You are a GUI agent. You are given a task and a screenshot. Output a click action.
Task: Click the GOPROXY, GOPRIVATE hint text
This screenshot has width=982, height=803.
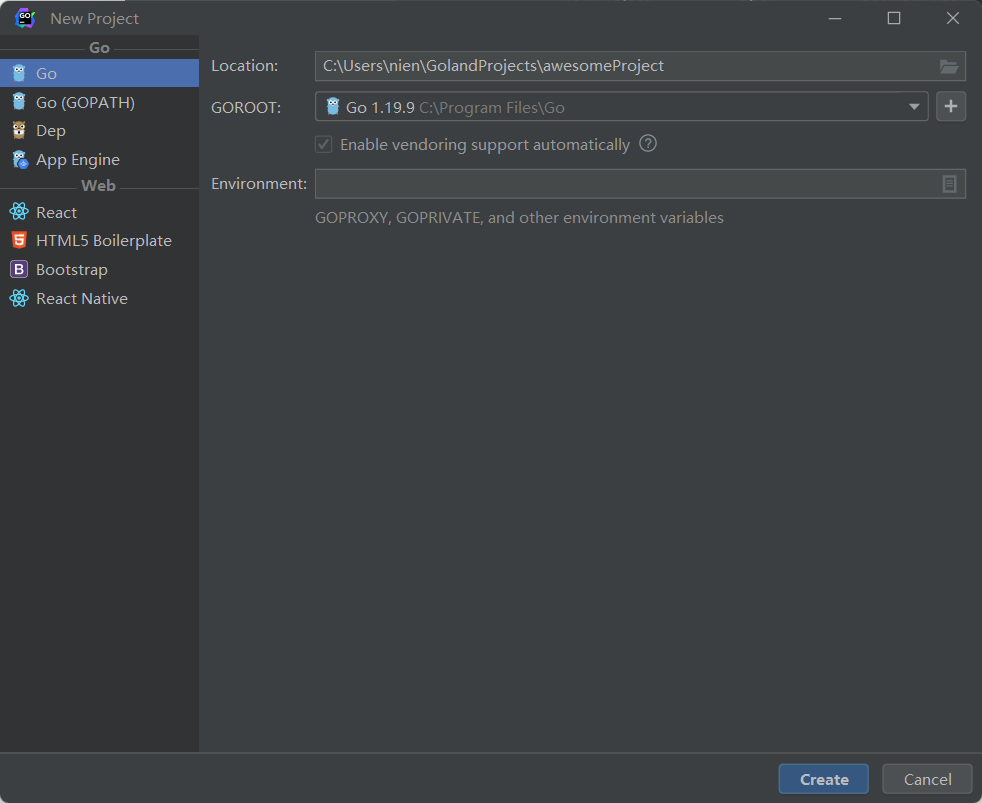coord(519,217)
